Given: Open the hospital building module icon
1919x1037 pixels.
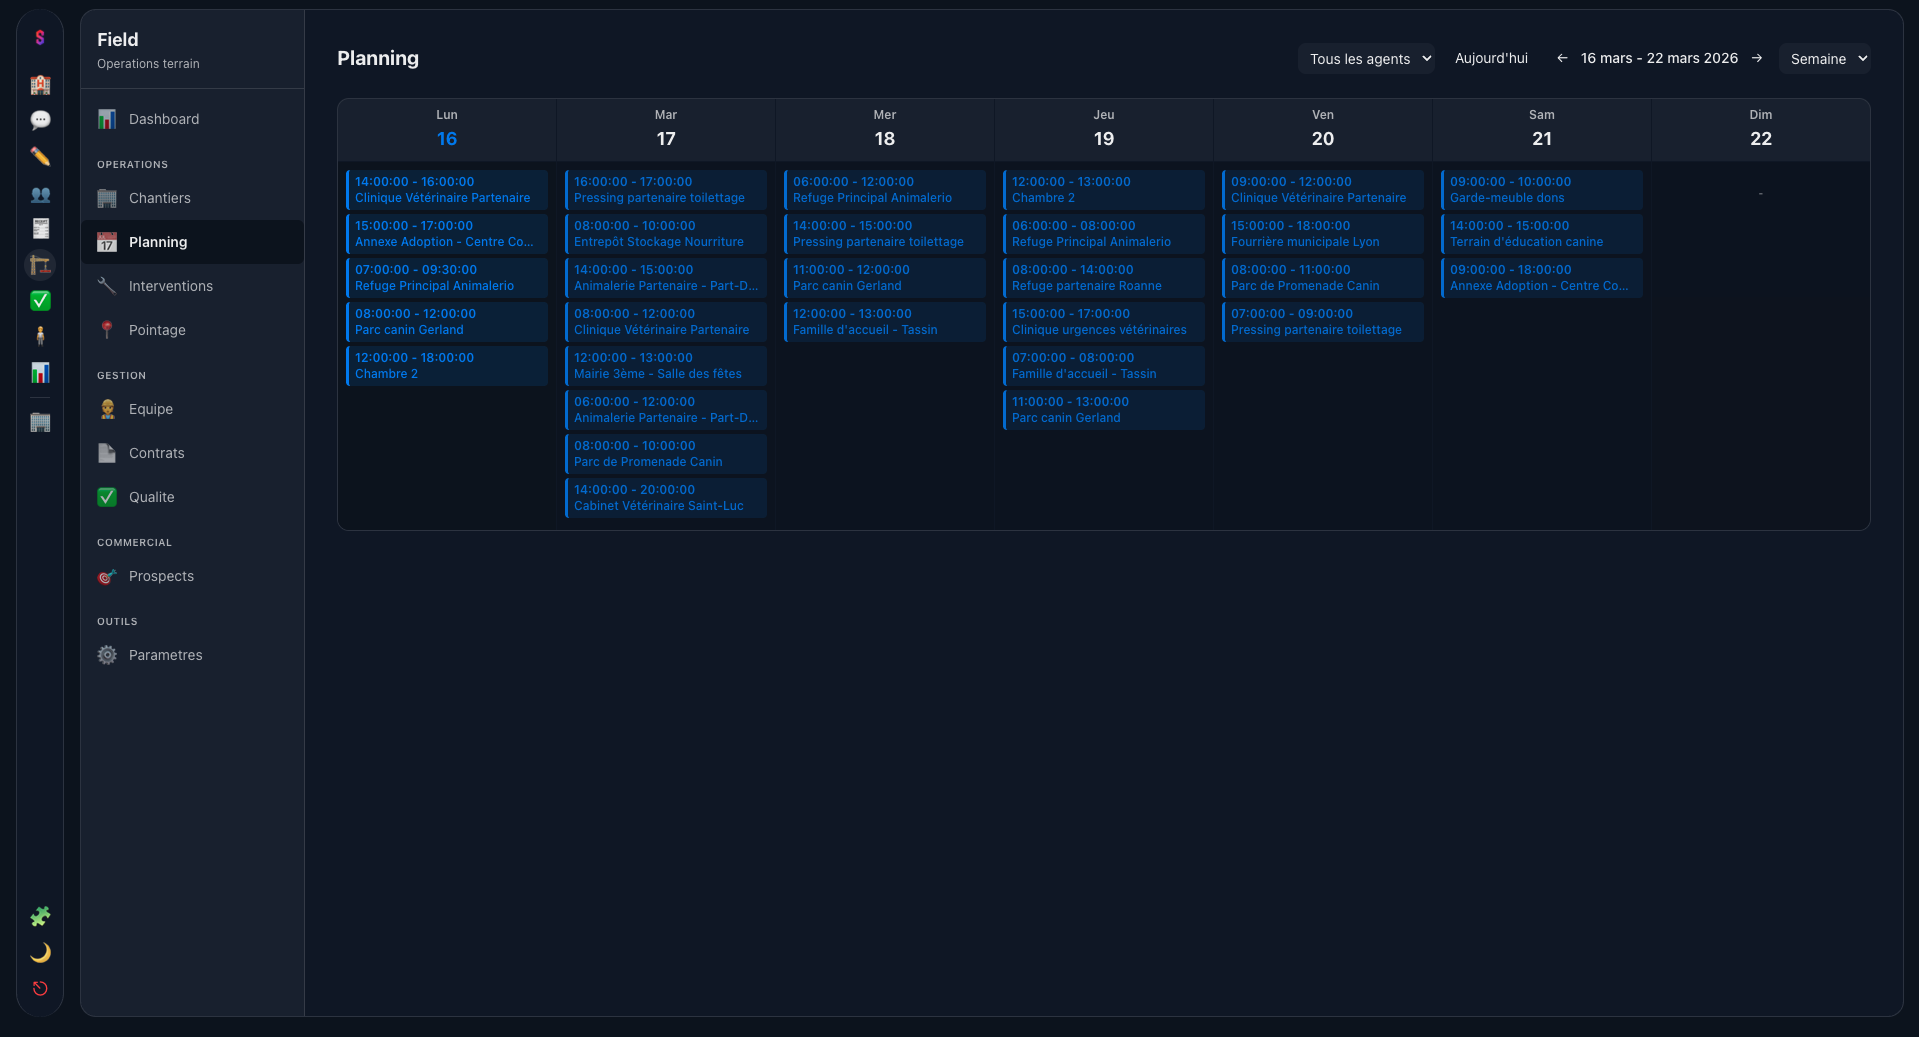Looking at the screenshot, I should [x=40, y=84].
